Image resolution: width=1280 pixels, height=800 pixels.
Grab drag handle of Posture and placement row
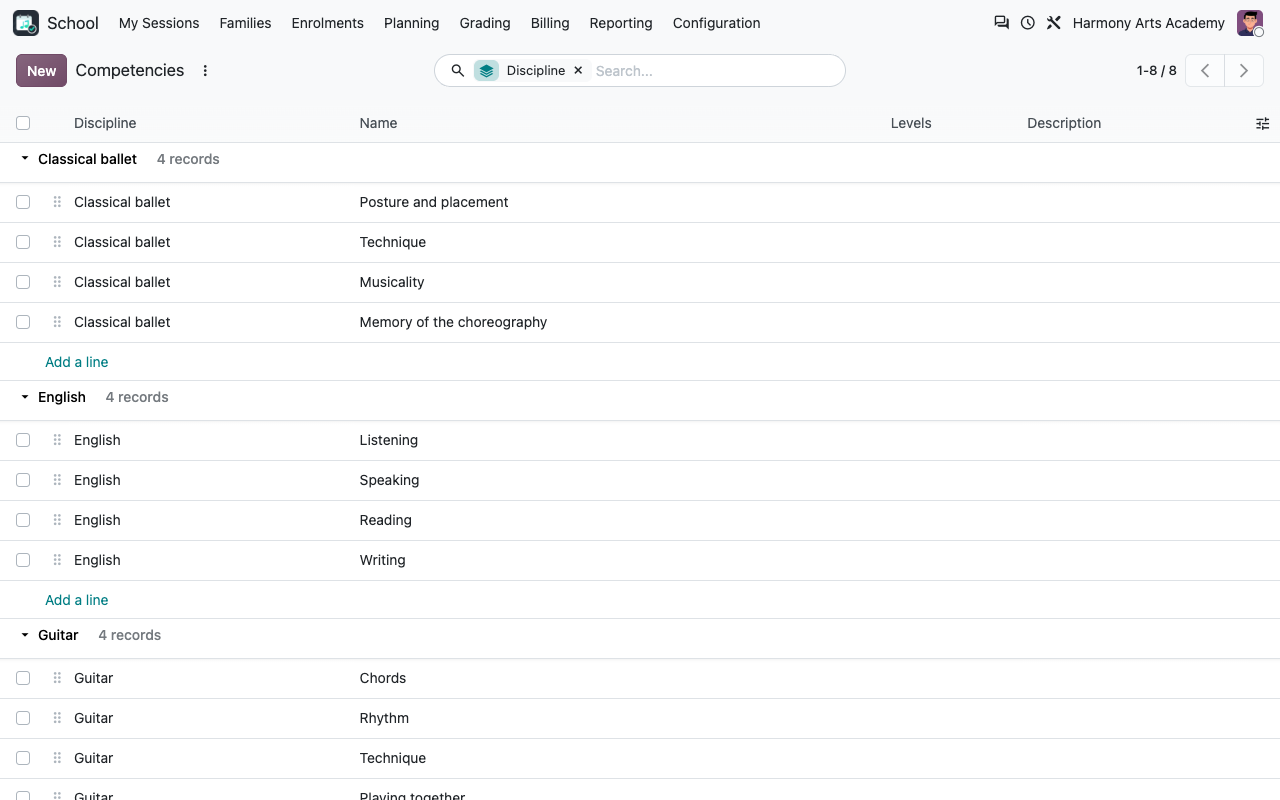pyautogui.click(x=57, y=202)
